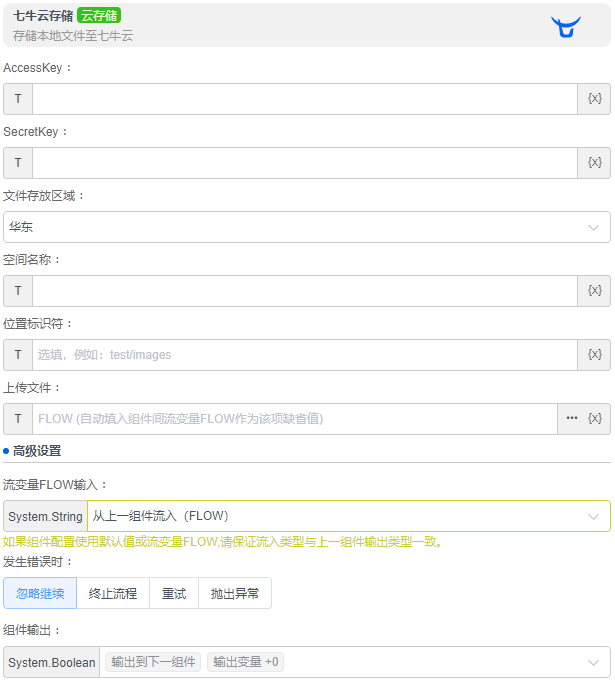The image size is (615, 682).
Task: Click the T type icon for 空间名称 field
Action: coord(18,291)
